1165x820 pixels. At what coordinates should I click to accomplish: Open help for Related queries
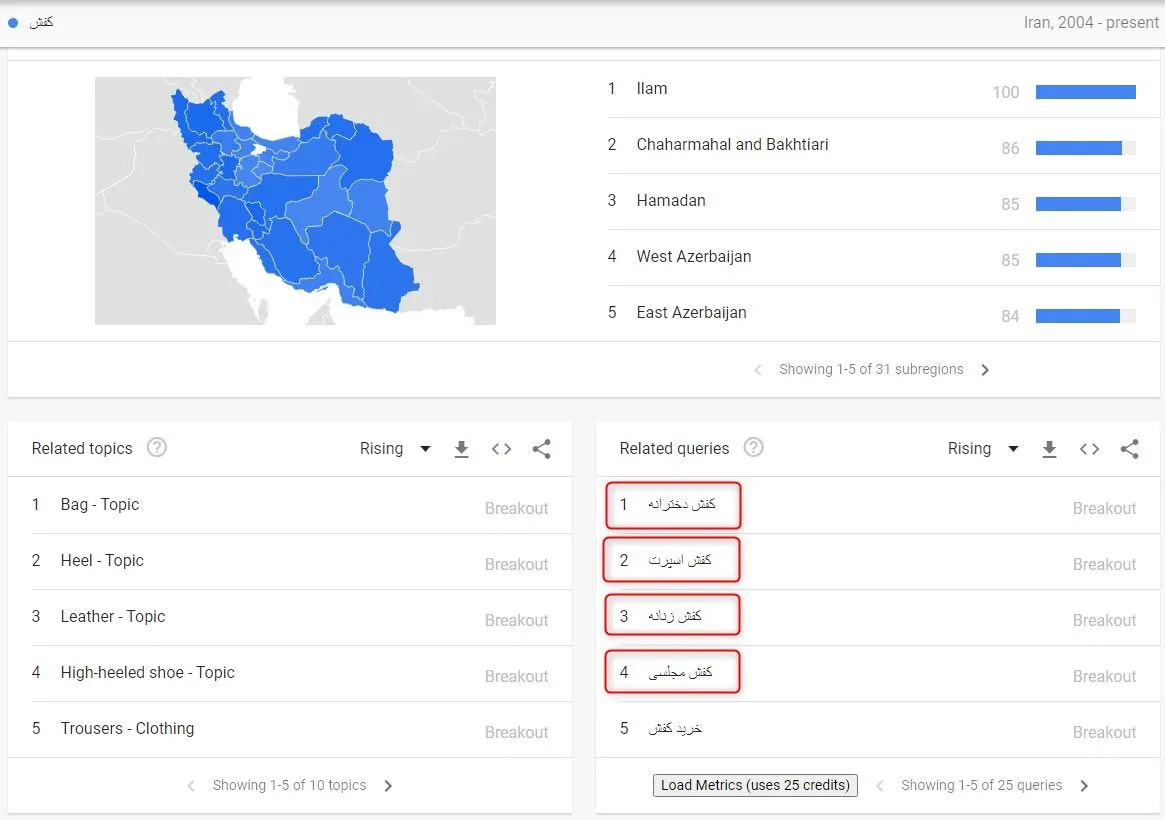(x=753, y=447)
